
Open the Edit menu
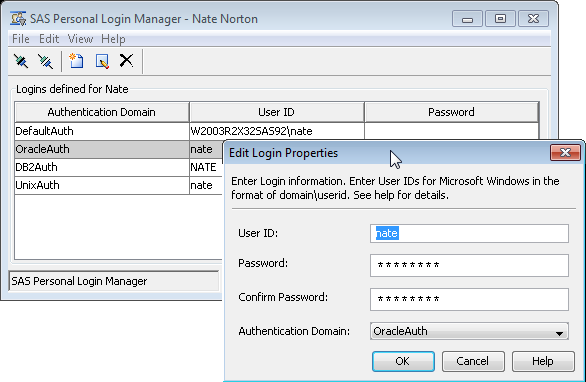point(49,39)
